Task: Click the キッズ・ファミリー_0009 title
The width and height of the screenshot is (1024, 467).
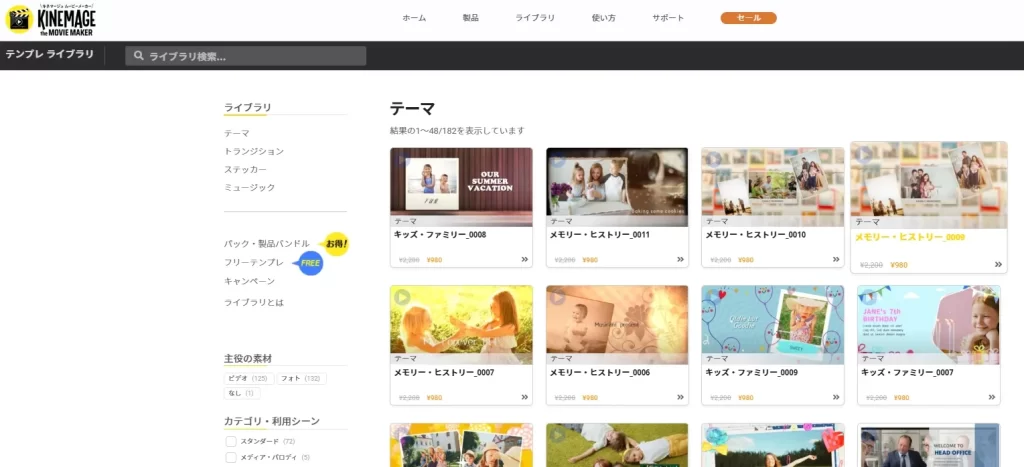Action: (752, 372)
